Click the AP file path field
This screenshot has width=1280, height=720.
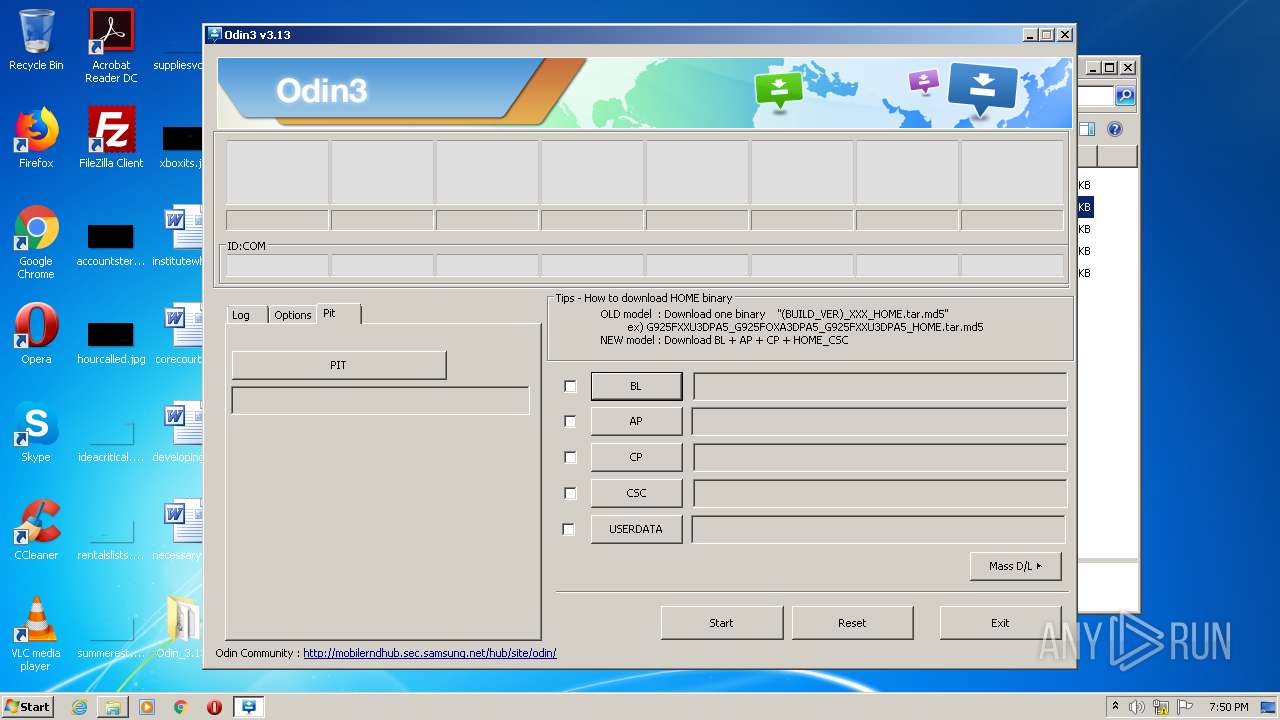(880, 421)
